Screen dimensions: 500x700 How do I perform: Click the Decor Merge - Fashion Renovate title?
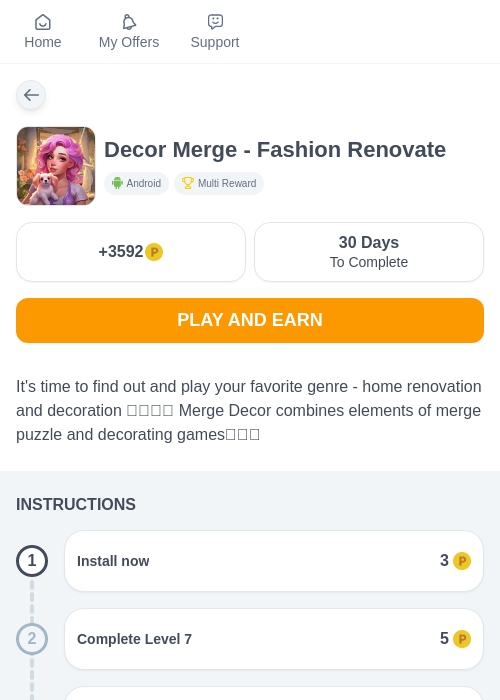coord(275,150)
